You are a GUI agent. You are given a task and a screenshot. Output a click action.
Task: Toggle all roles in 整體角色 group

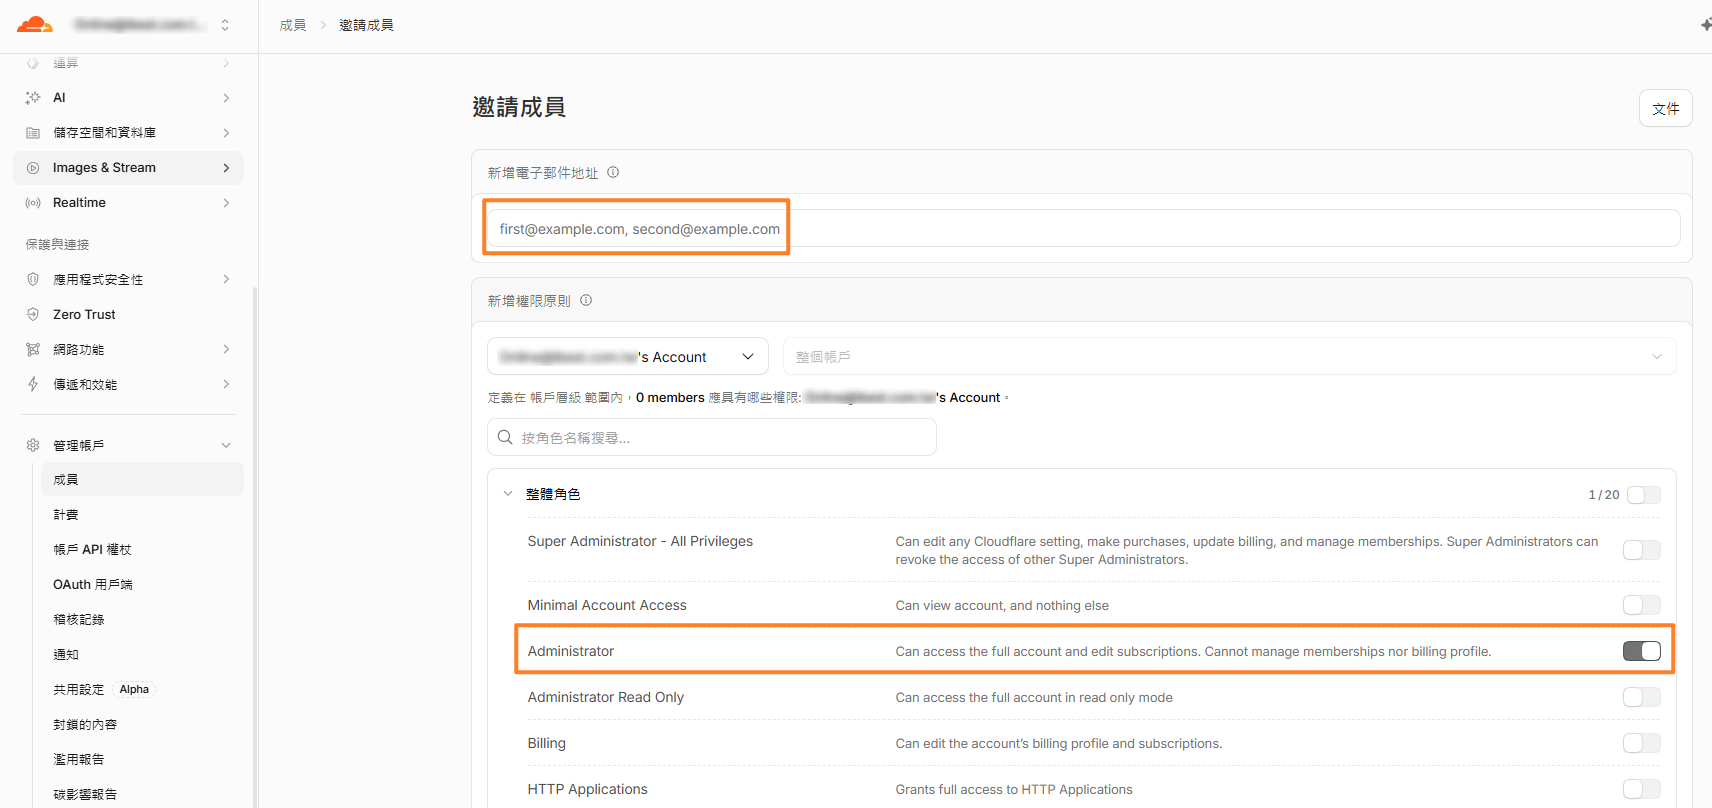[x=1643, y=495]
